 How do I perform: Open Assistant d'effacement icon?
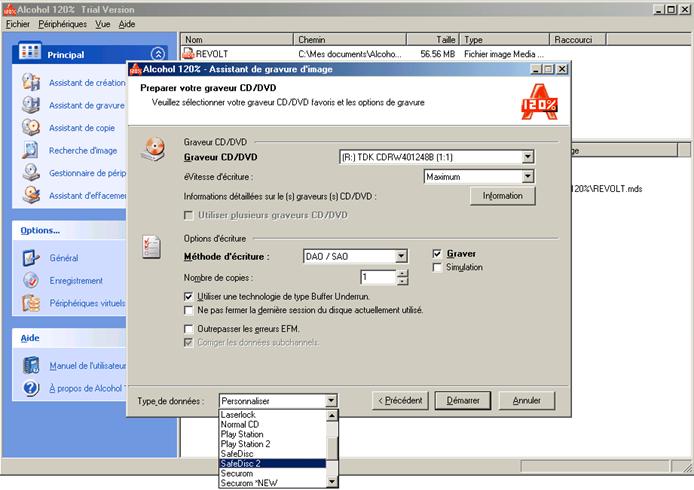click(31, 195)
